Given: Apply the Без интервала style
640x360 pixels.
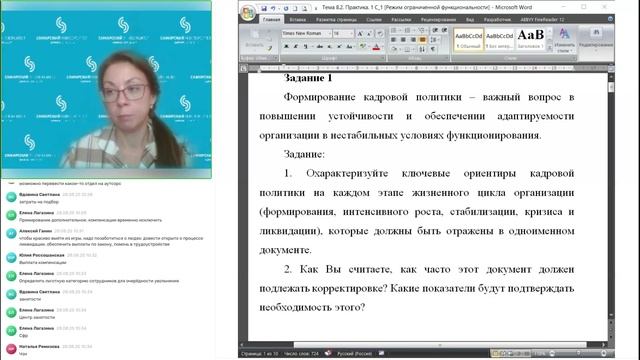Looking at the screenshot, I should click(x=500, y=40).
